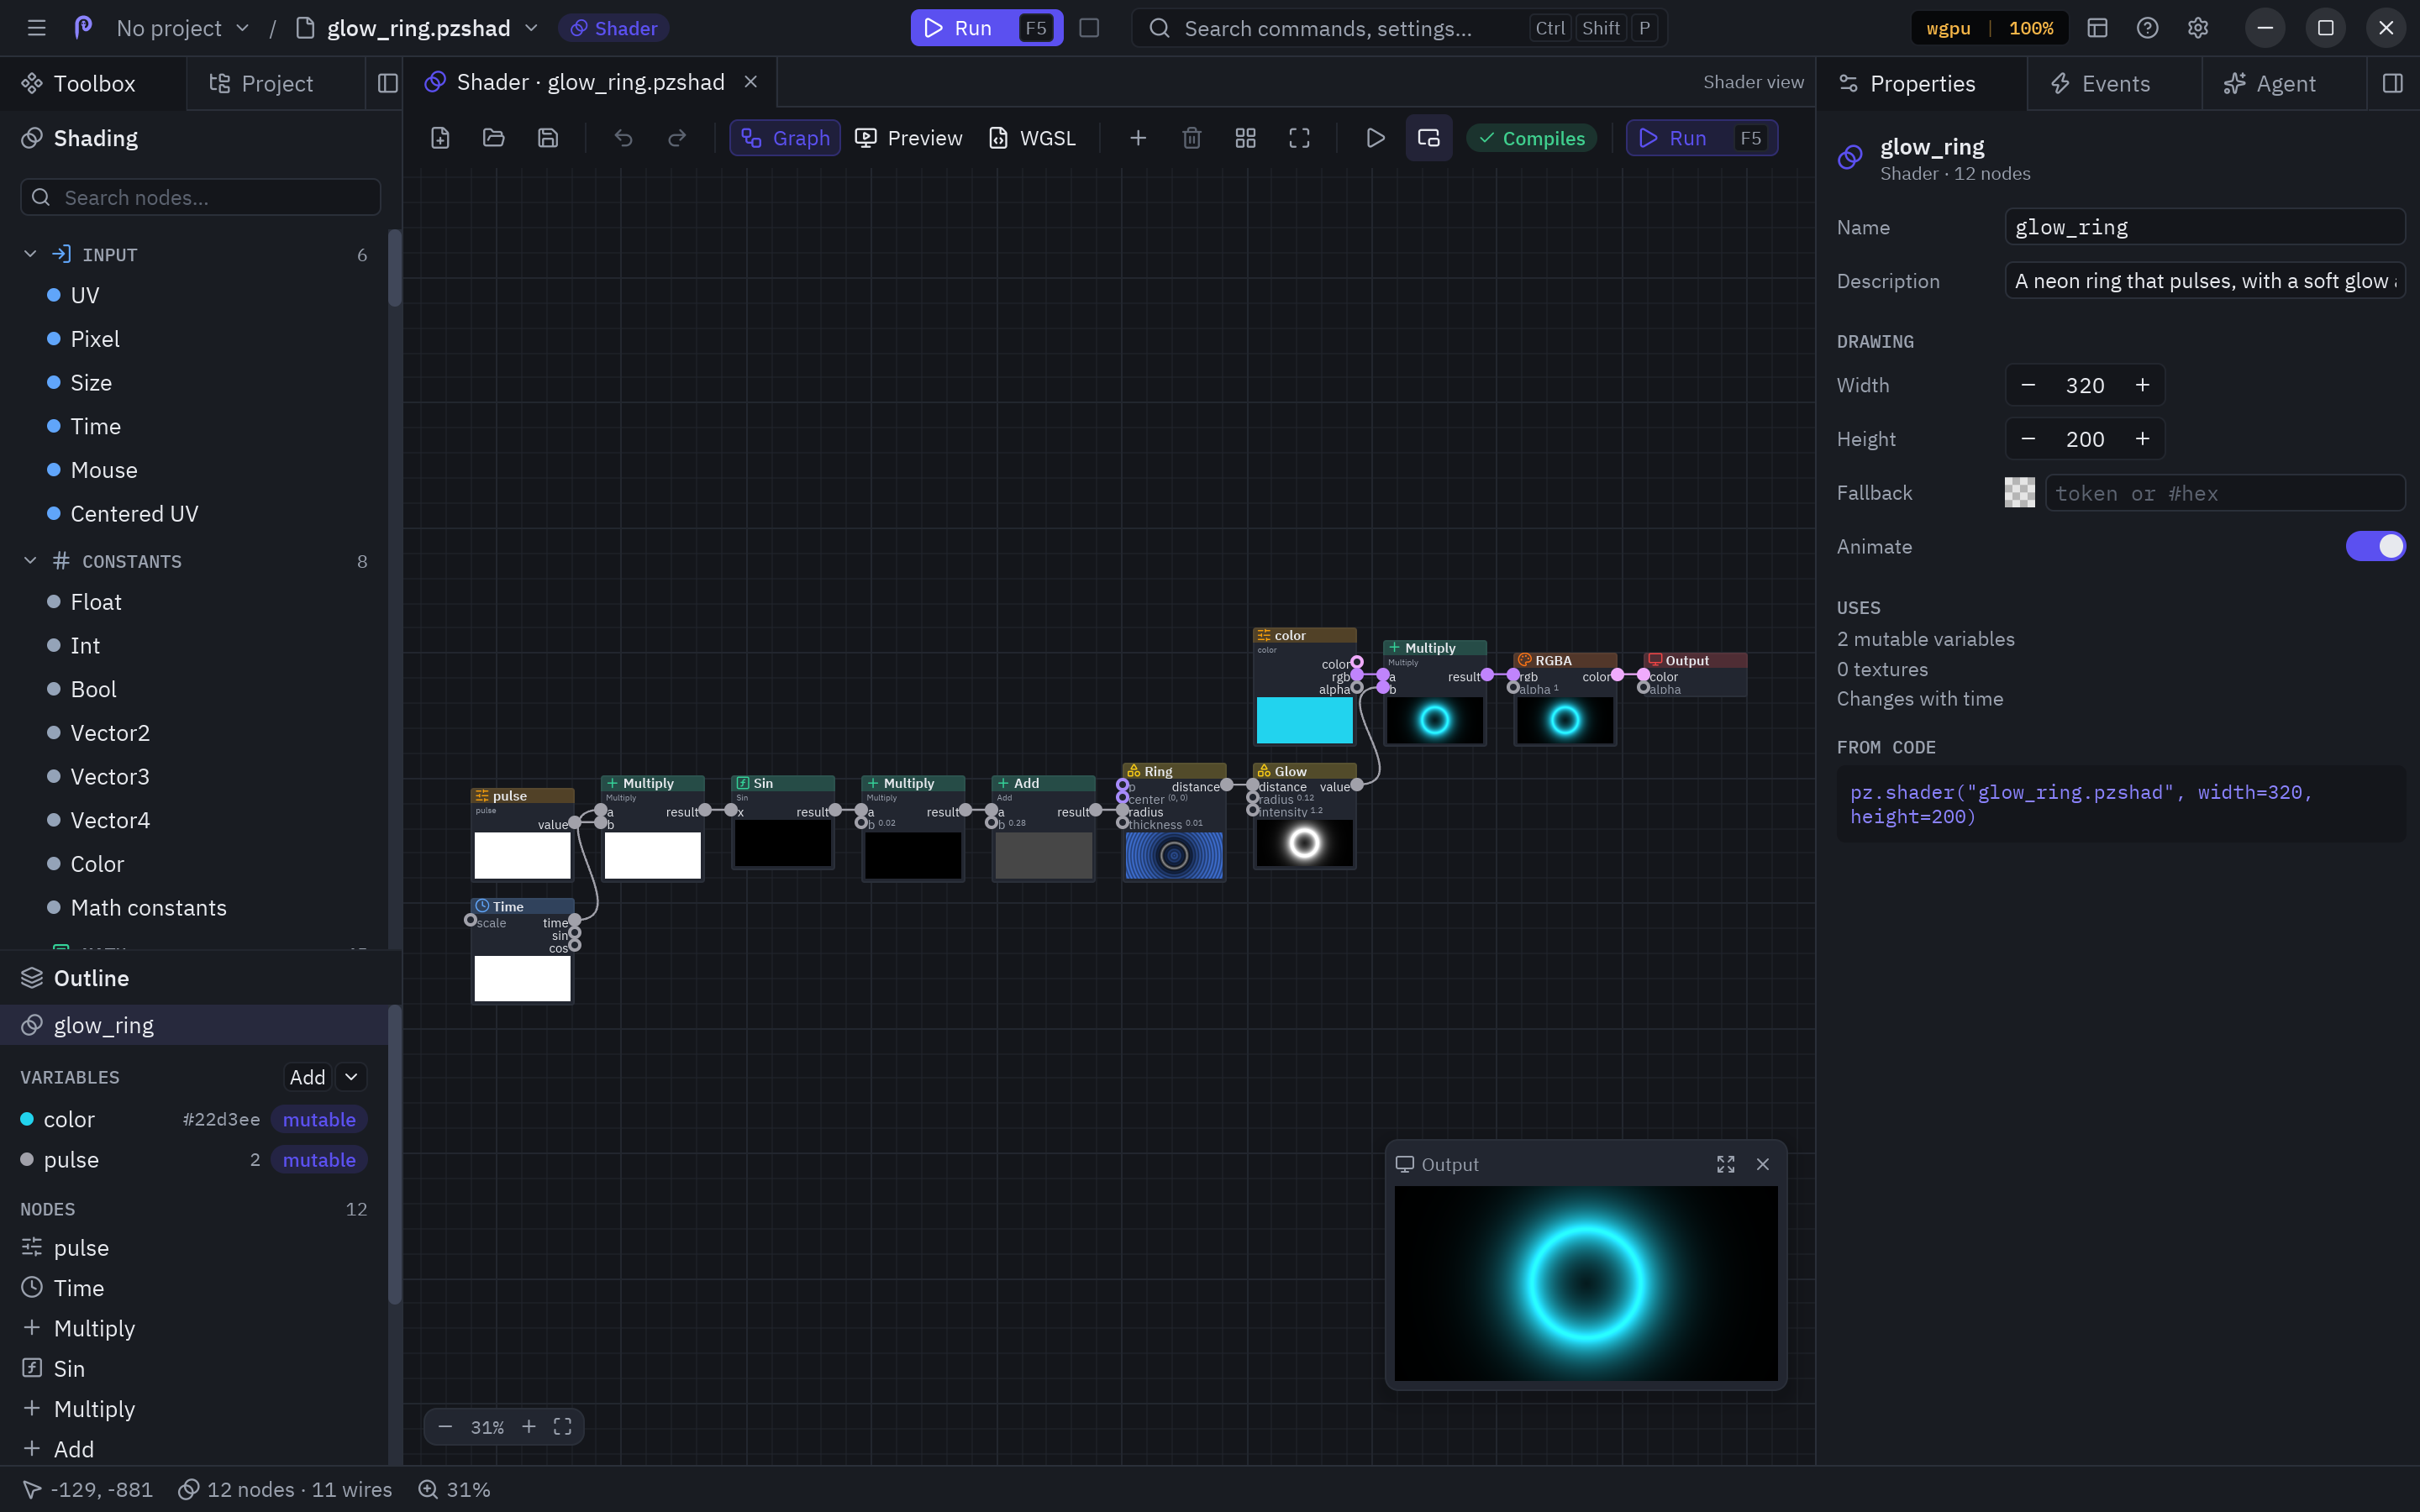
Task: Switch to the Preview view
Action: coord(909,138)
